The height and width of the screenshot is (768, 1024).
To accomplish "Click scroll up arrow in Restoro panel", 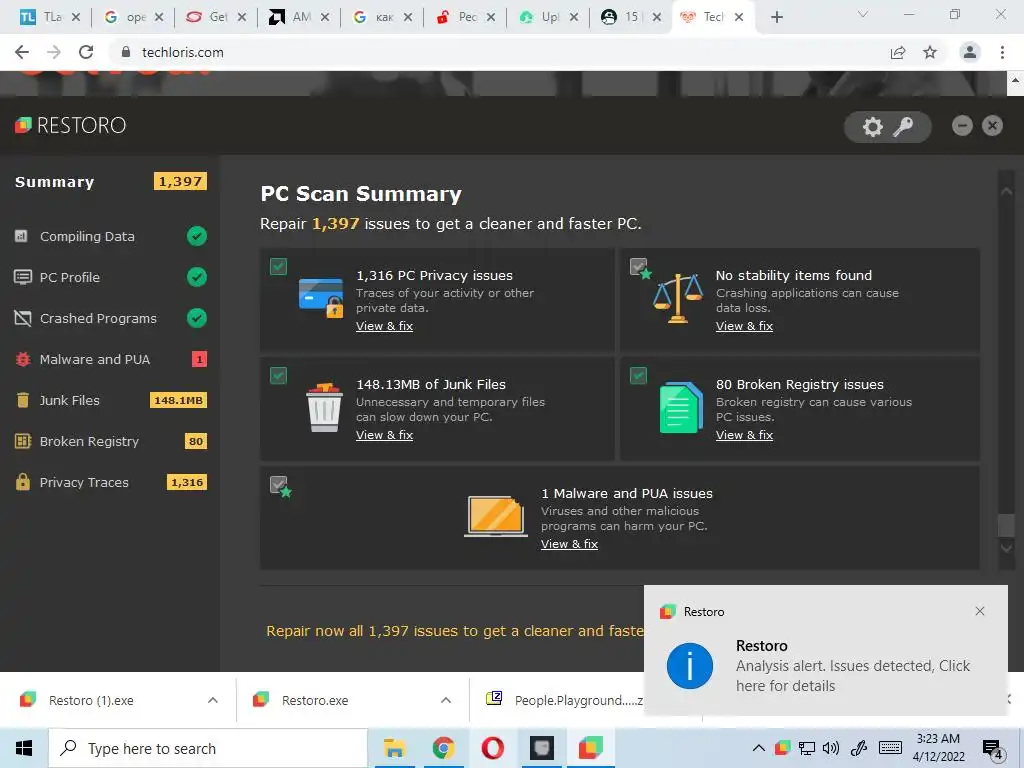I will click(x=1006, y=191).
